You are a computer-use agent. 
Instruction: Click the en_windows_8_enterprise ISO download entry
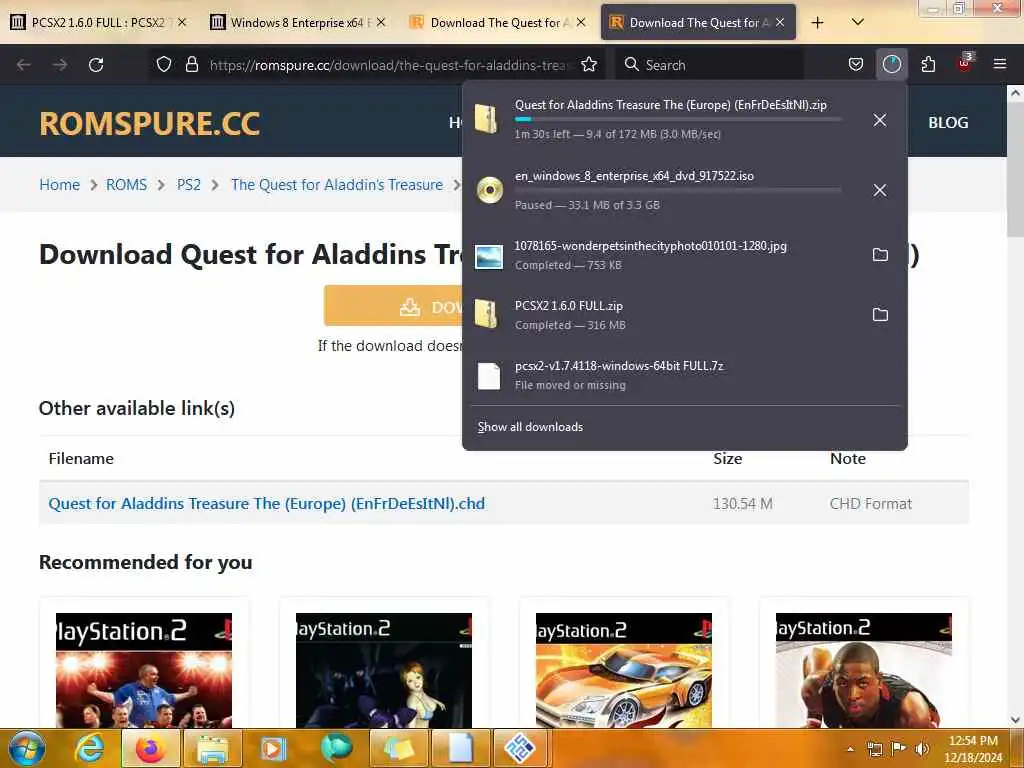[664, 190]
